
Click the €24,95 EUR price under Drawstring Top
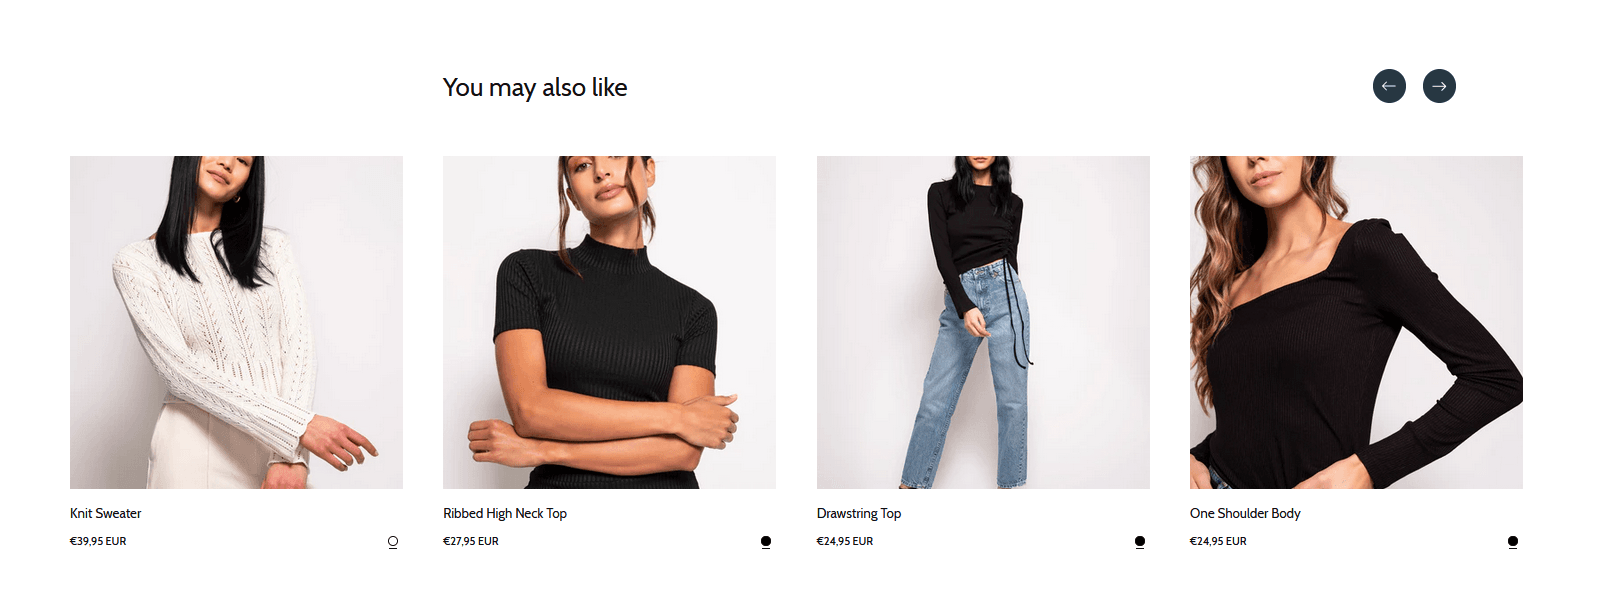click(x=845, y=541)
